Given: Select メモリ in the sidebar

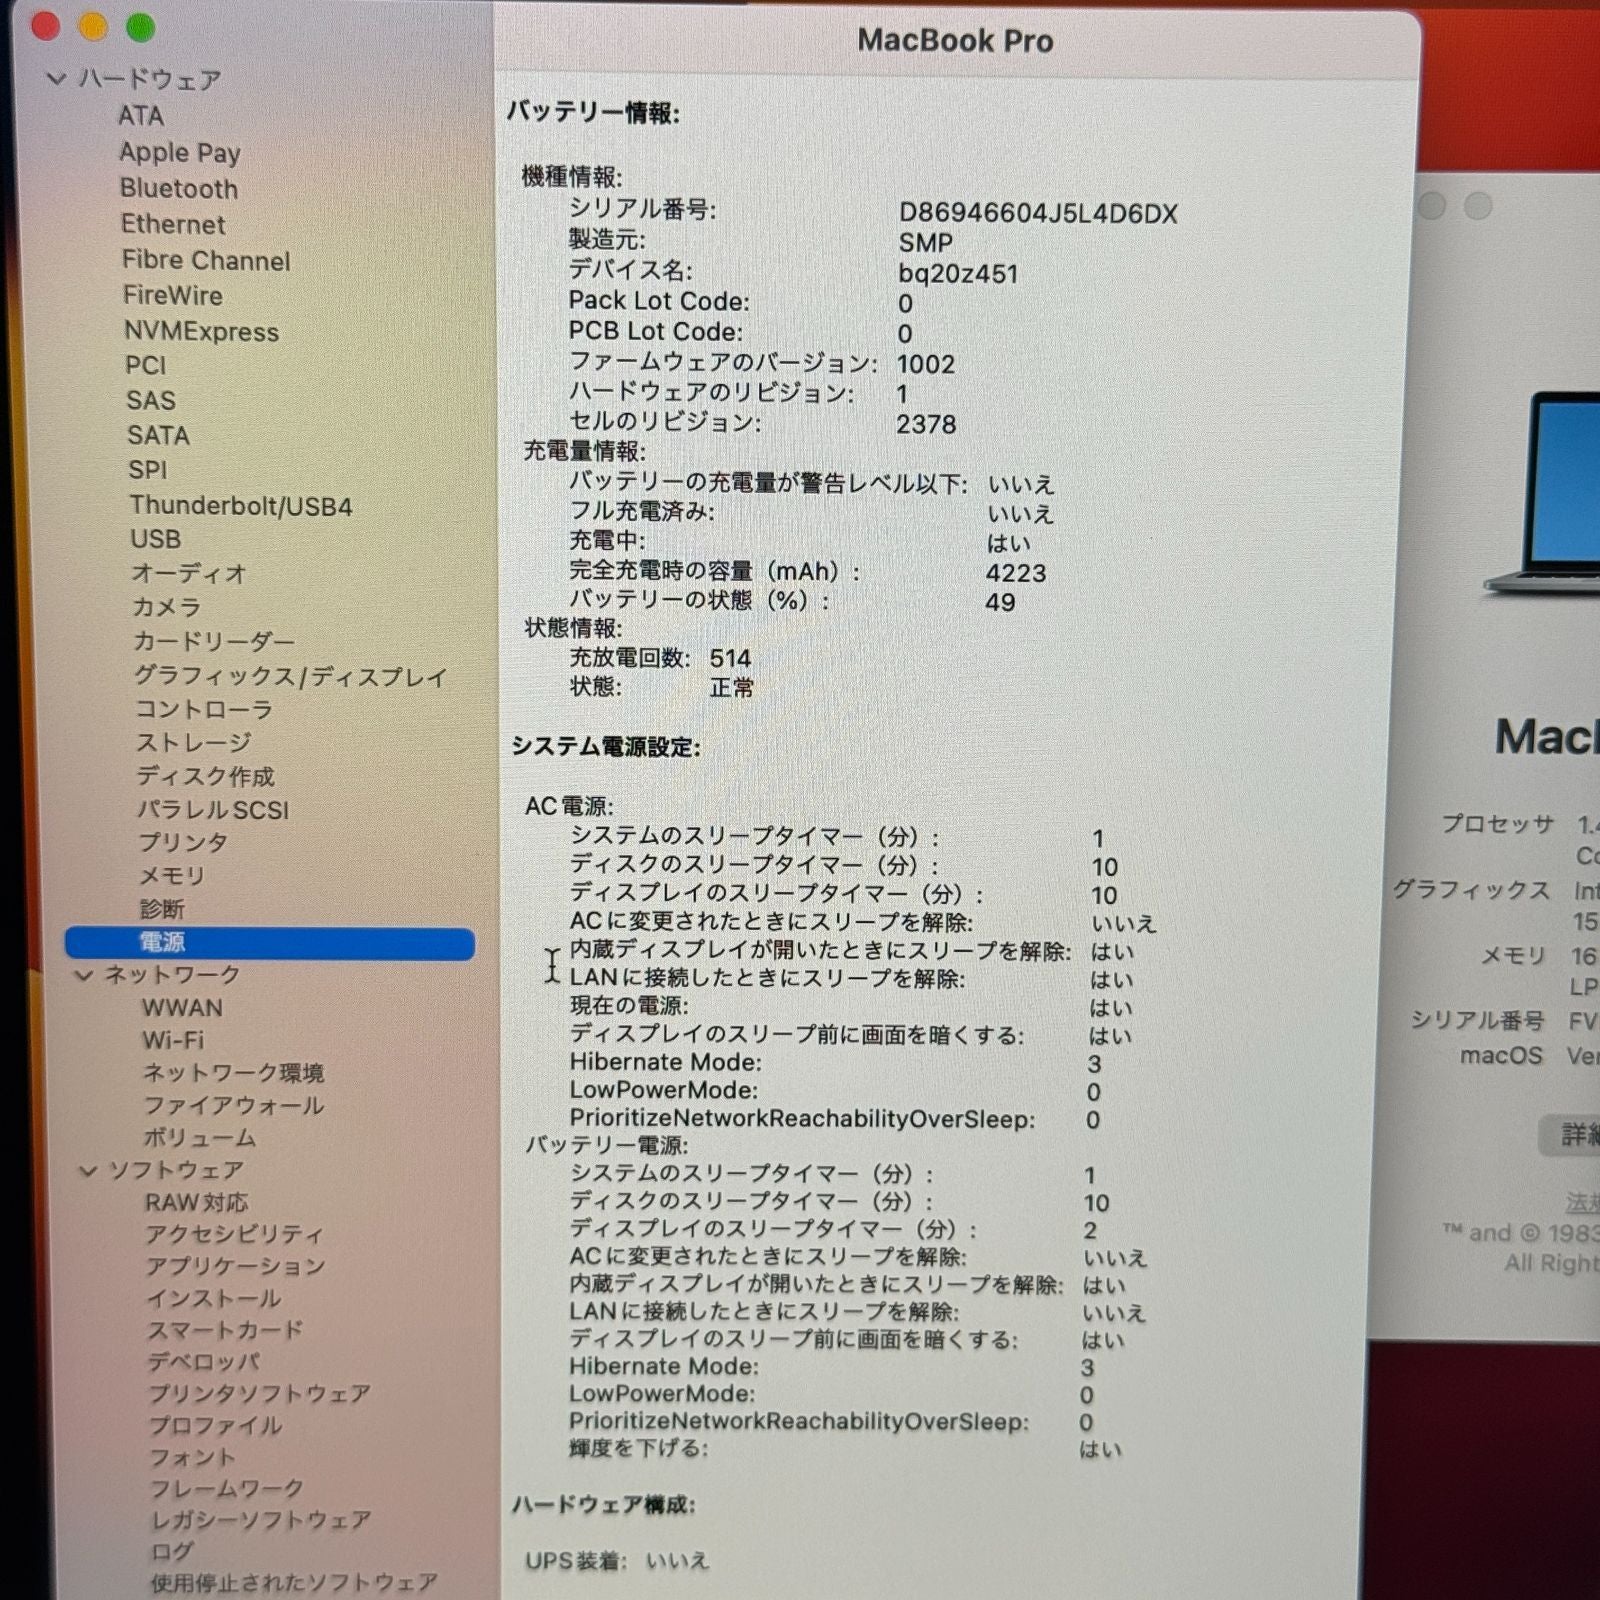Looking at the screenshot, I should (172, 876).
